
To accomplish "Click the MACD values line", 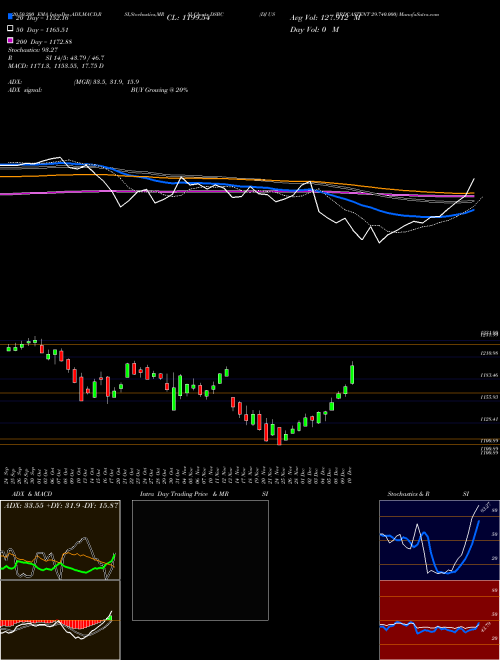I will click(56, 66).
